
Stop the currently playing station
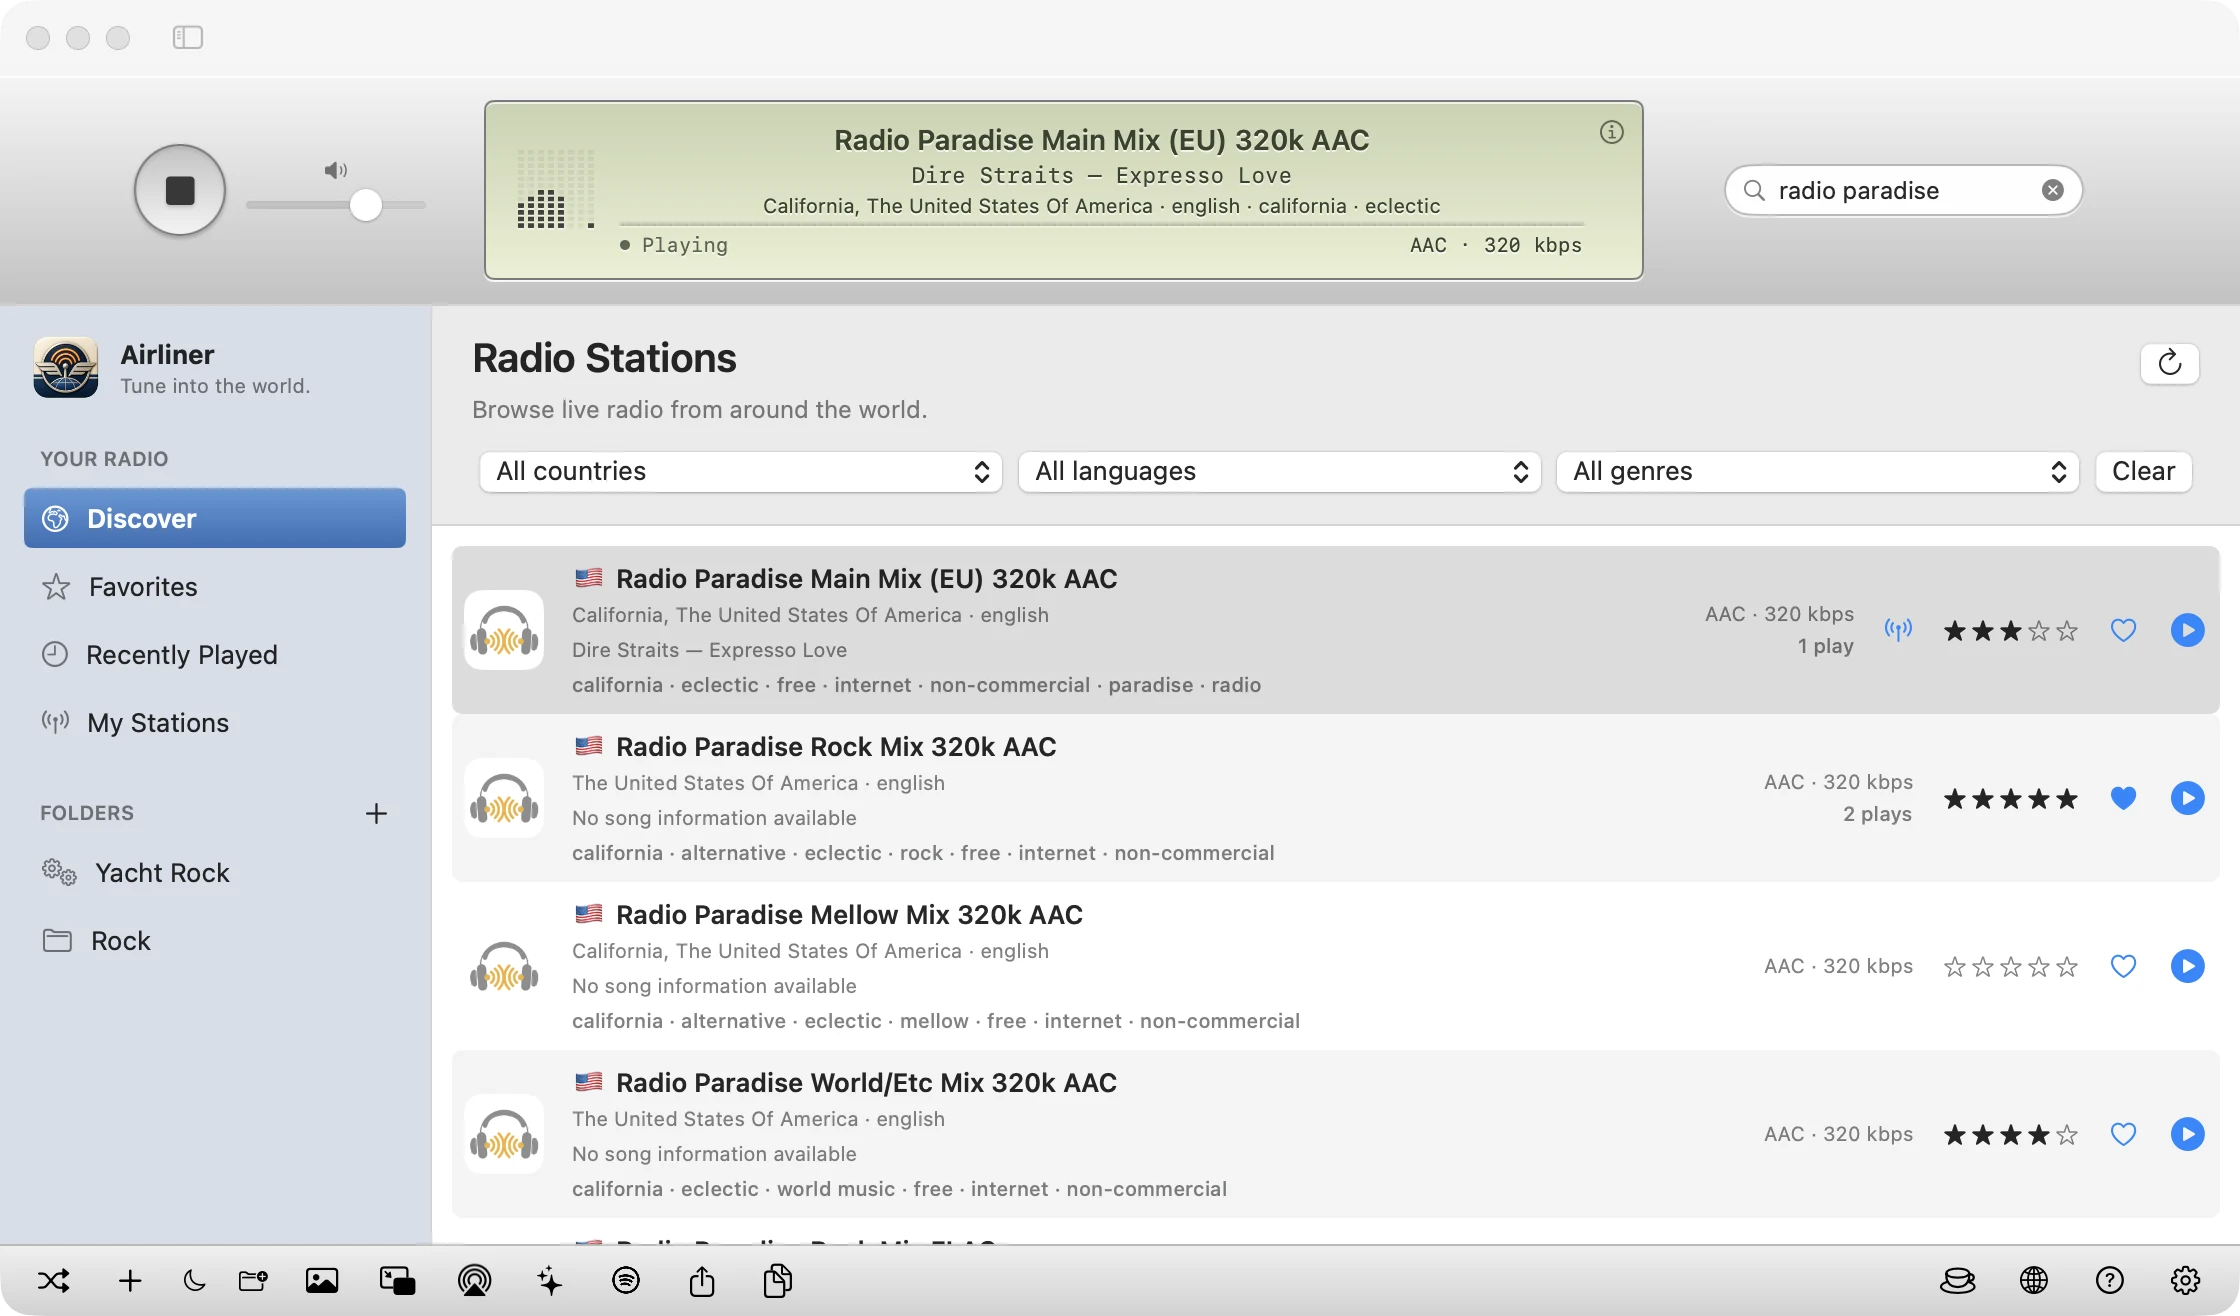point(180,190)
